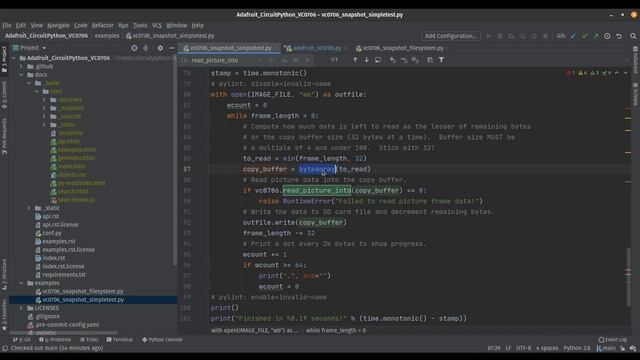Expand the LICENSES folder
Screen dimensions: 640x360
[x=22, y=308]
